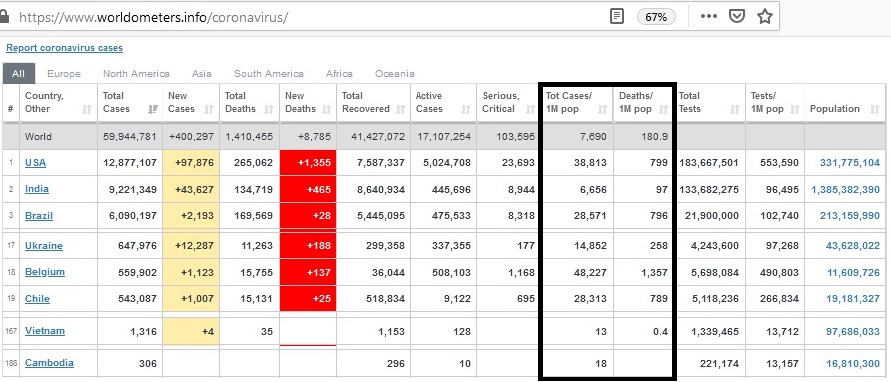The image size is (891, 382).
Task: Select Cambodia total cases 306
Action: [x=148, y=363]
